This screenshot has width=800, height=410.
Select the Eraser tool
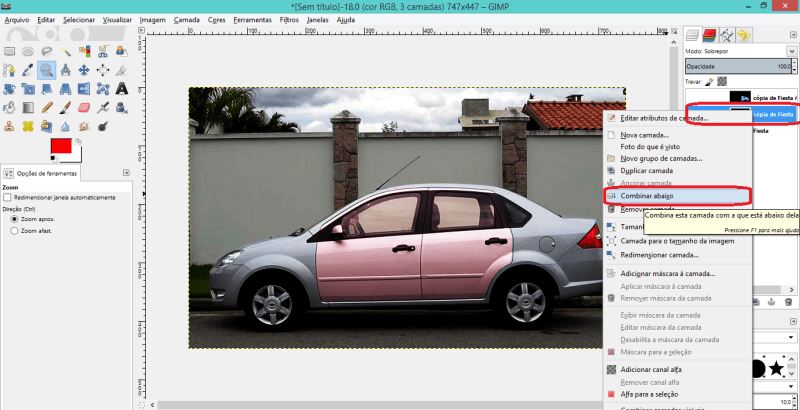[84, 107]
